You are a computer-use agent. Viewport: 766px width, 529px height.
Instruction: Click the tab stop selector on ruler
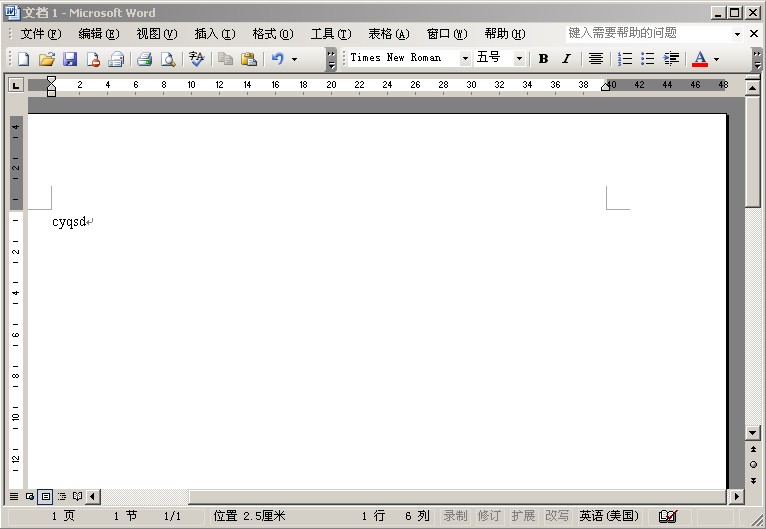(x=16, y=85)
